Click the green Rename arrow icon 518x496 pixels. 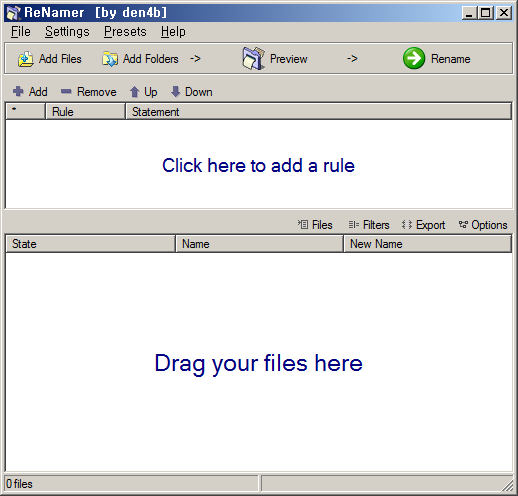(x=414, y=58)
